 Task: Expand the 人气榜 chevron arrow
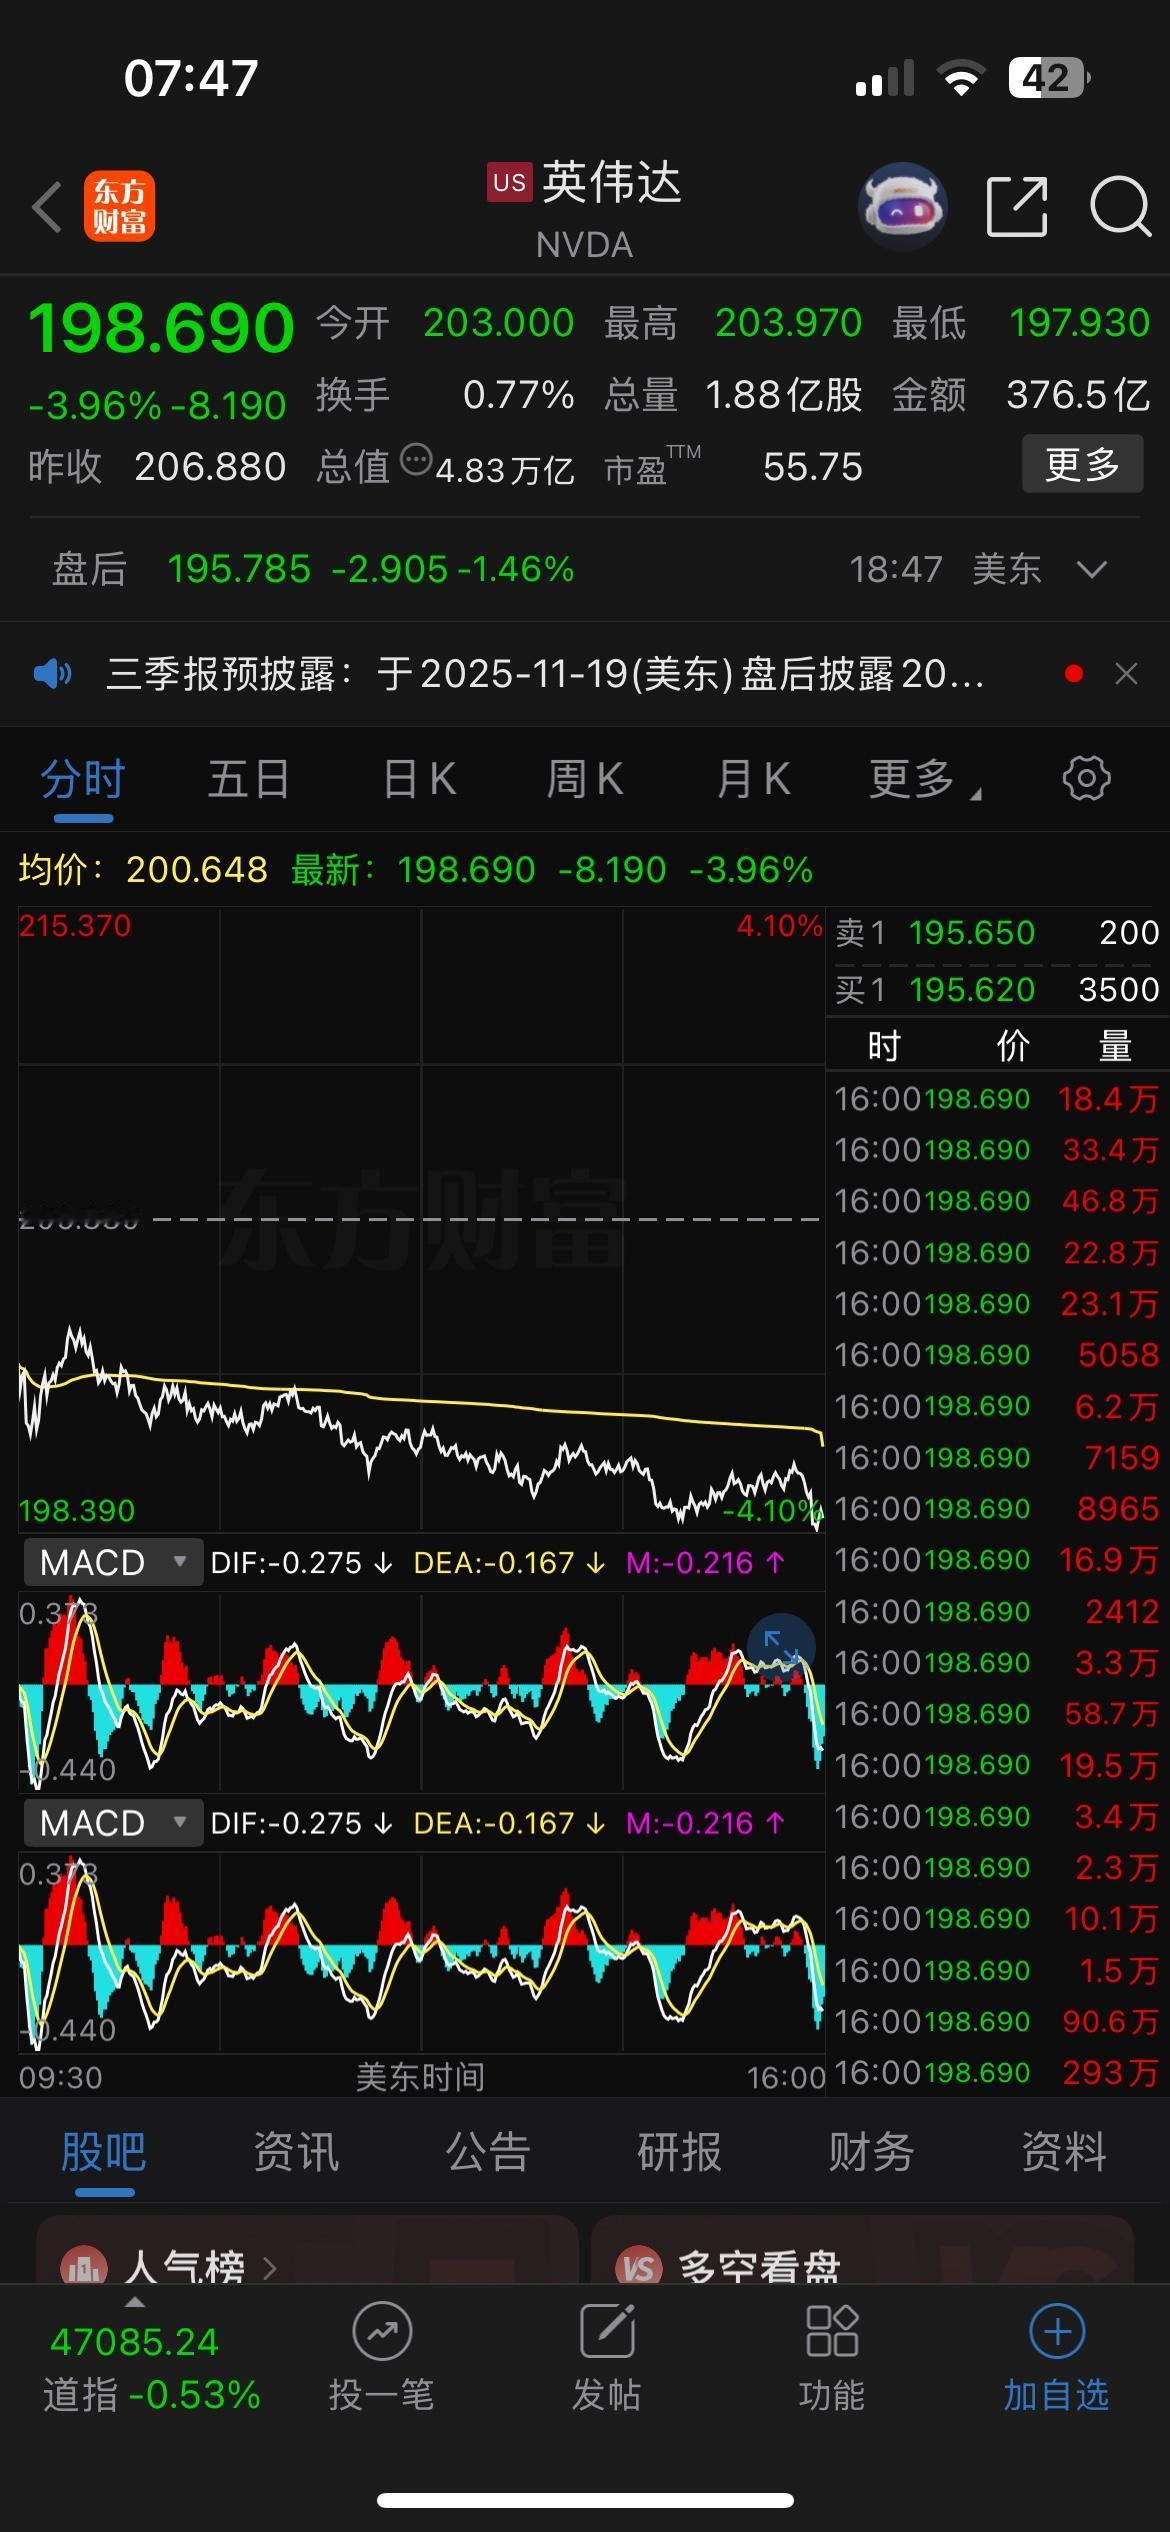point(269,2268)
